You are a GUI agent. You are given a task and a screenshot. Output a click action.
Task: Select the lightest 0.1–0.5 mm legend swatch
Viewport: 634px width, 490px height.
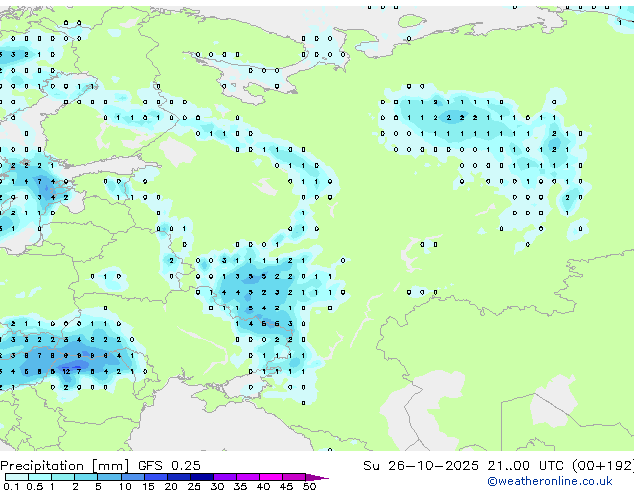pyautogui.click(x=17, y=477)
